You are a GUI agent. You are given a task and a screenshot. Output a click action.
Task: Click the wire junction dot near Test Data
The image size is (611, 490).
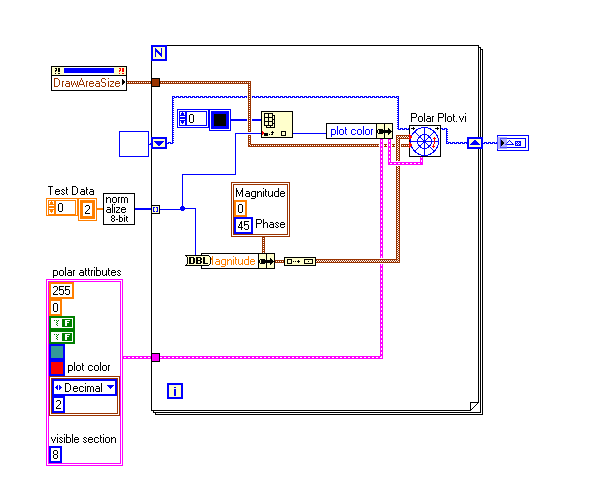coord(182,209)
